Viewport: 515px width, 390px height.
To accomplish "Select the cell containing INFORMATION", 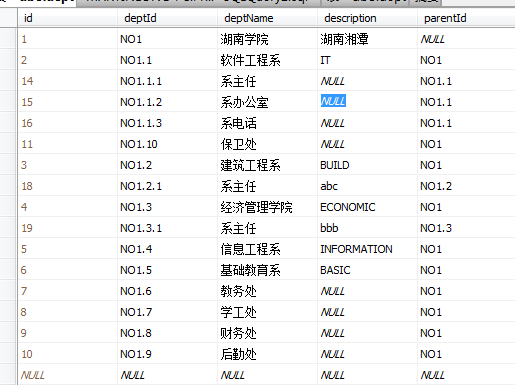I will point(367,249).
